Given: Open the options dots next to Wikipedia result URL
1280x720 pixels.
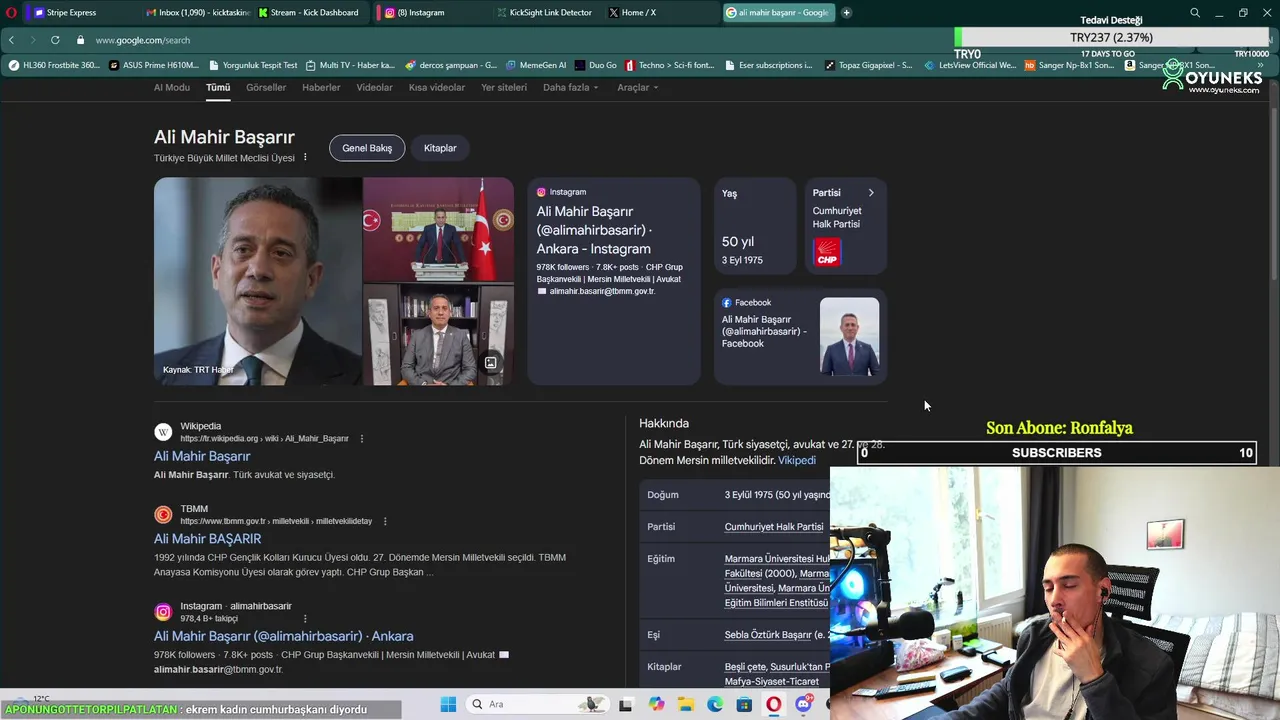Looking at the screenshot, I should 361,438.
